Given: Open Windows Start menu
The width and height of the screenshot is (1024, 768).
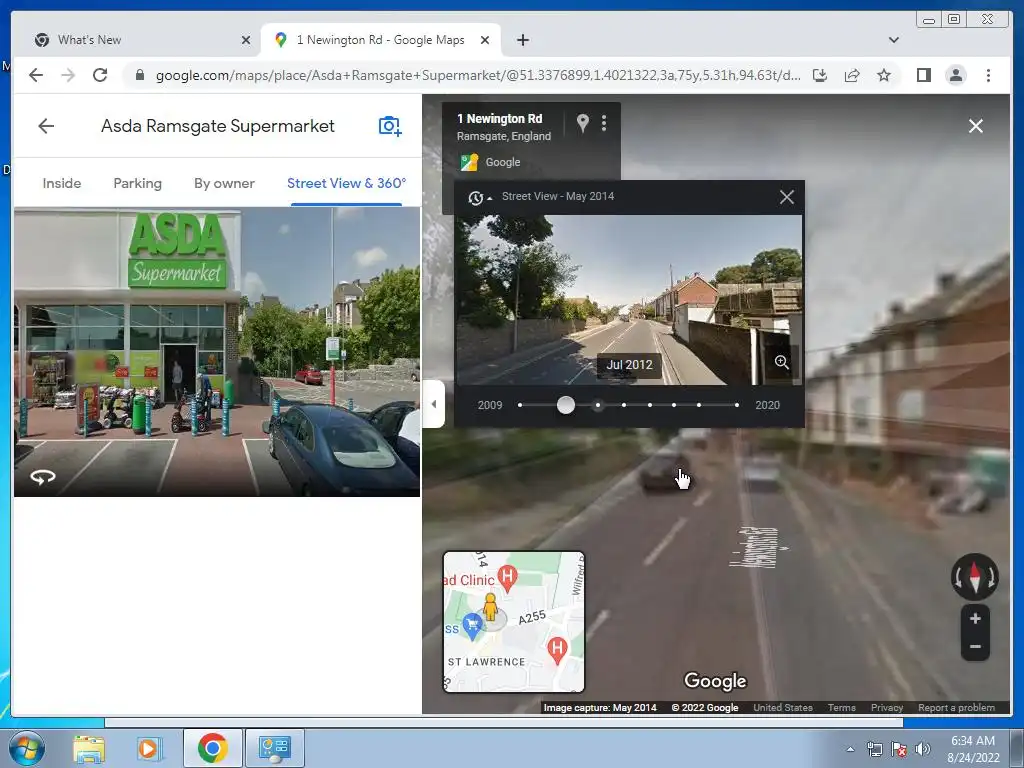Looking at the screenshot, I should tap(26, 748).
